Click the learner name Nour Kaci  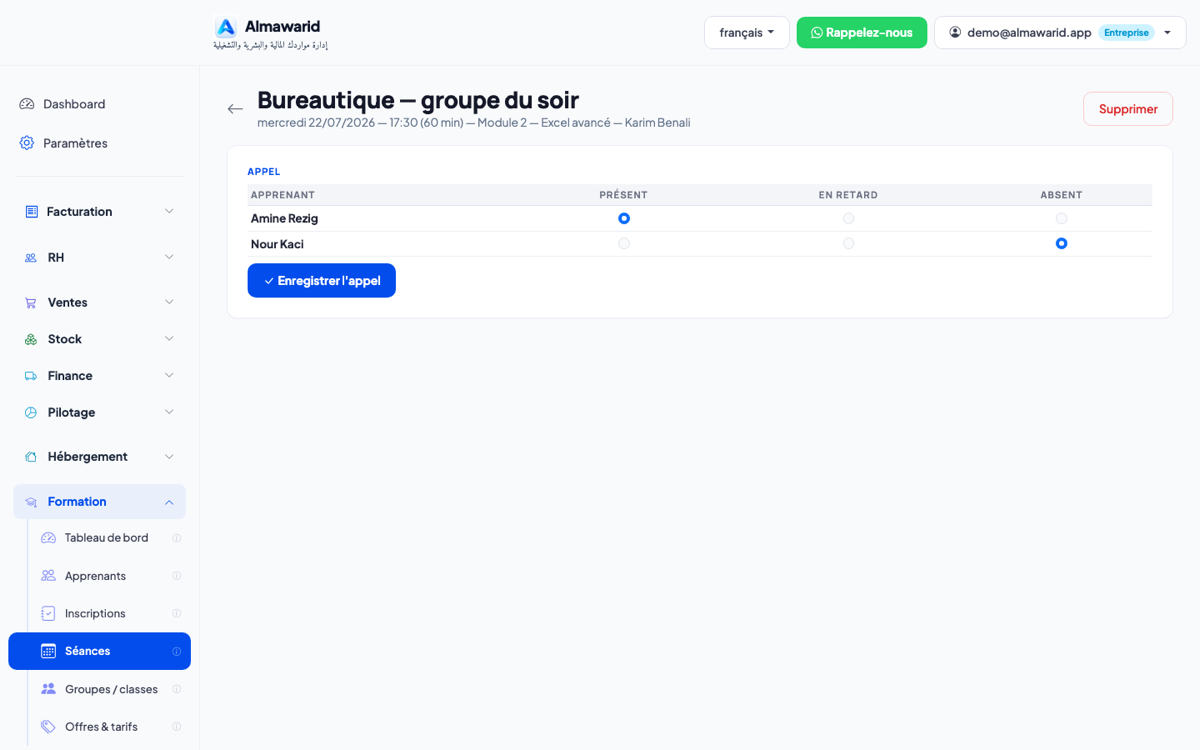277,244
